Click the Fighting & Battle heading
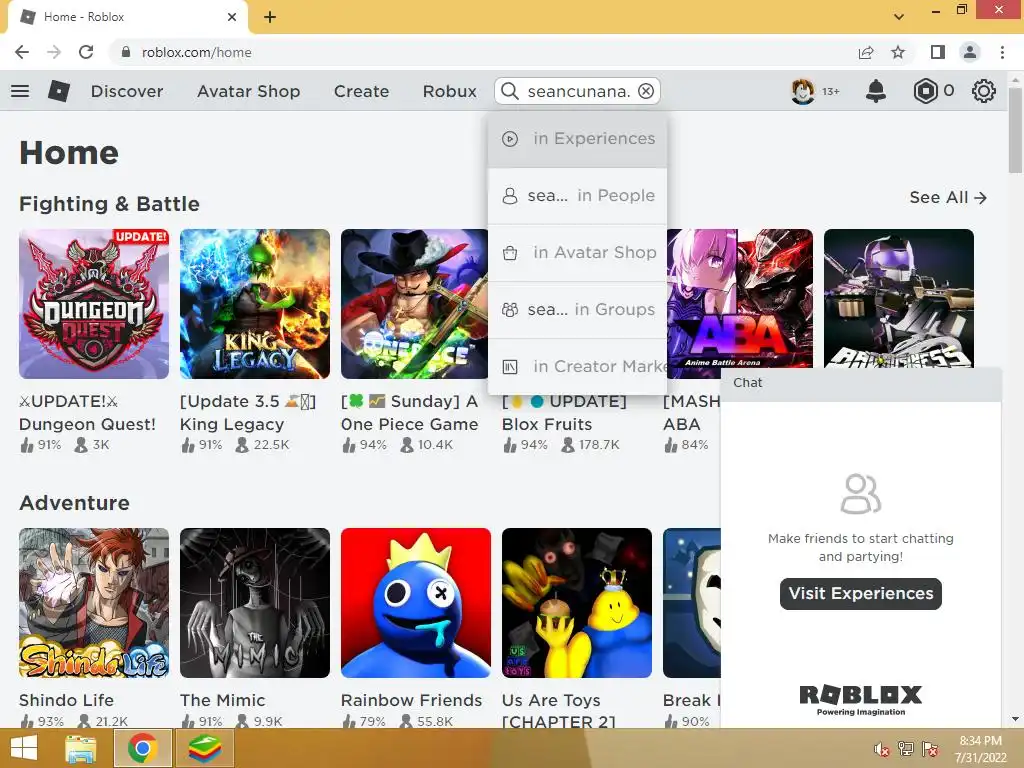This screenshot has width=1024, height=768. tap(109, 204)
